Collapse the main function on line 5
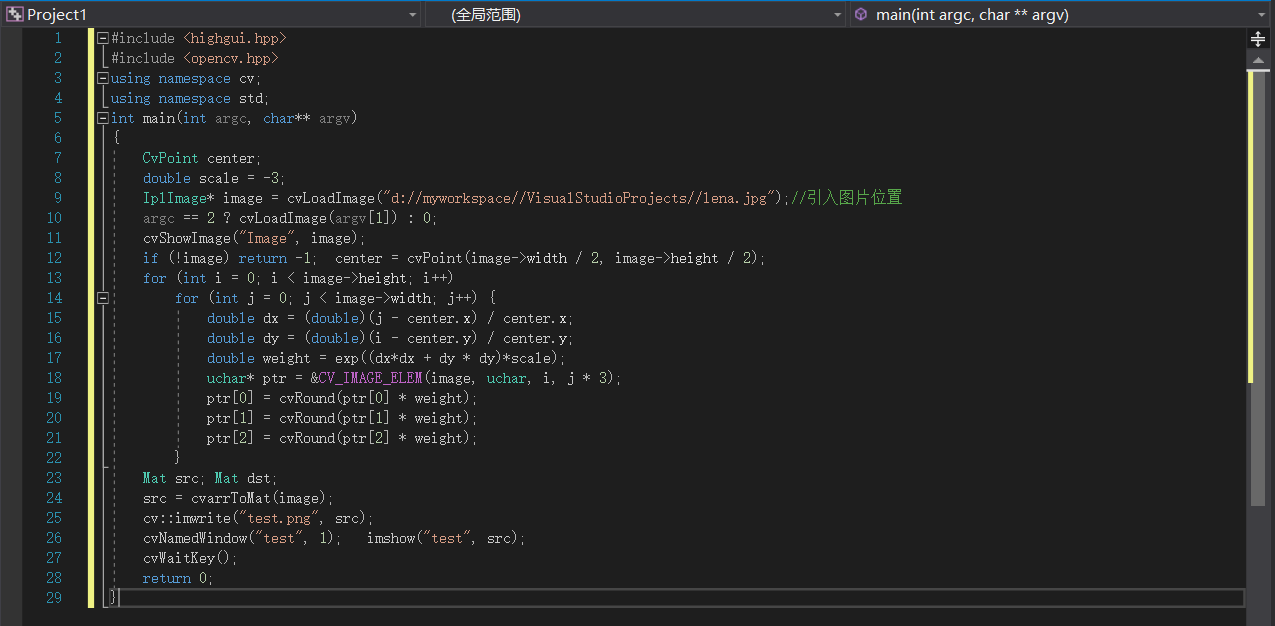The height and width of the screenshot is (626, 1275). (103, 118)
